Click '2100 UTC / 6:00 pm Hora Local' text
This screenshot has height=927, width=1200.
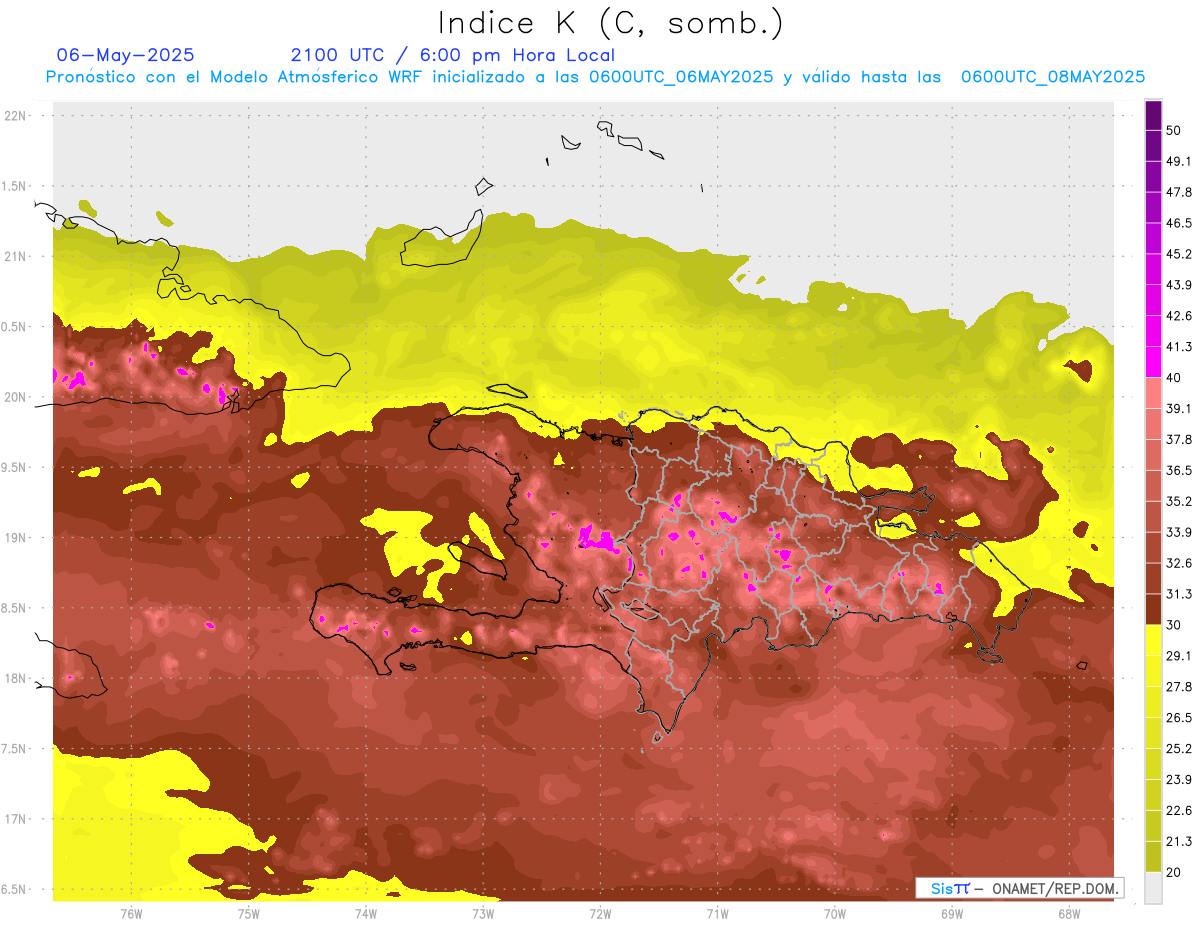(x=452, y=55)
